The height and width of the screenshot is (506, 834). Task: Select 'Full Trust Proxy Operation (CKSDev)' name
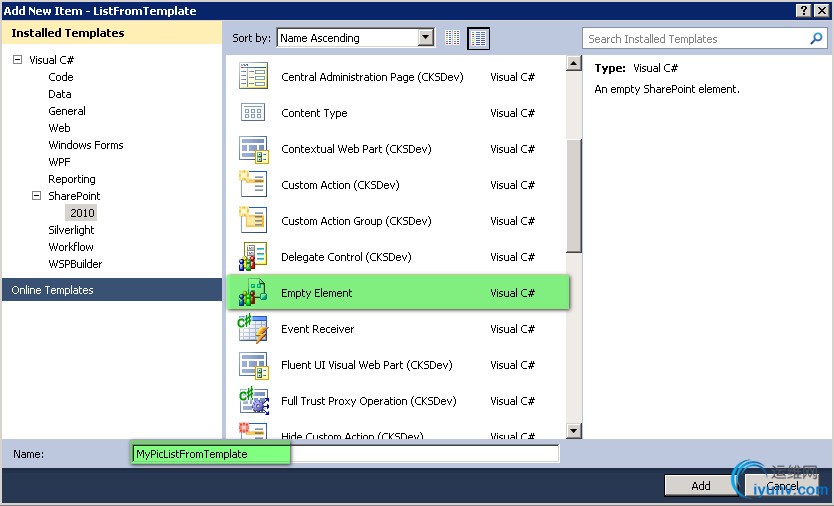point(369,401)
